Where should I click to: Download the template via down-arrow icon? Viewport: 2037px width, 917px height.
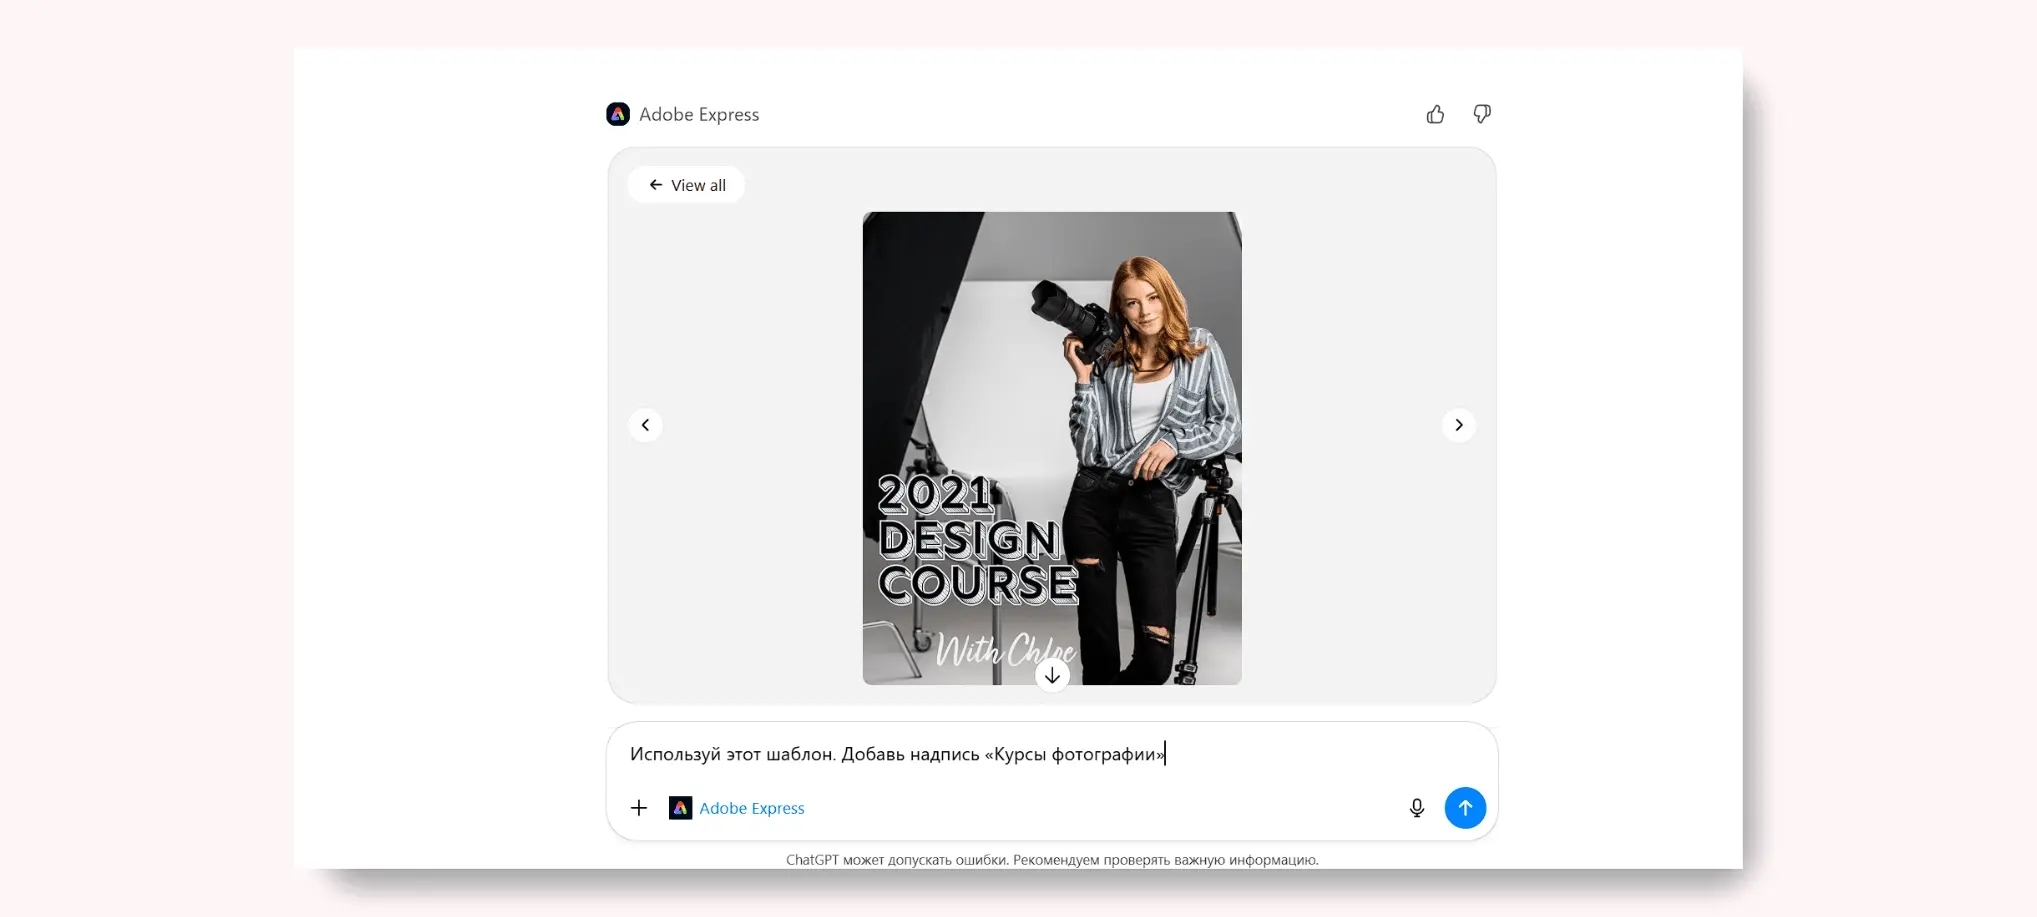[x=1052, y=676]
